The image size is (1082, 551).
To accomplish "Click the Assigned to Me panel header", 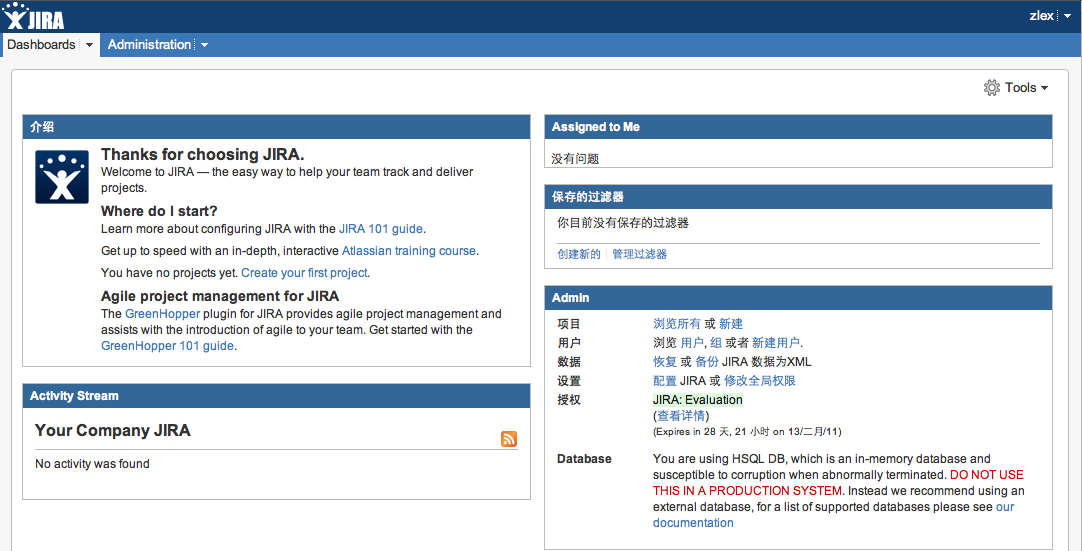I will click(x=798, y=127).
